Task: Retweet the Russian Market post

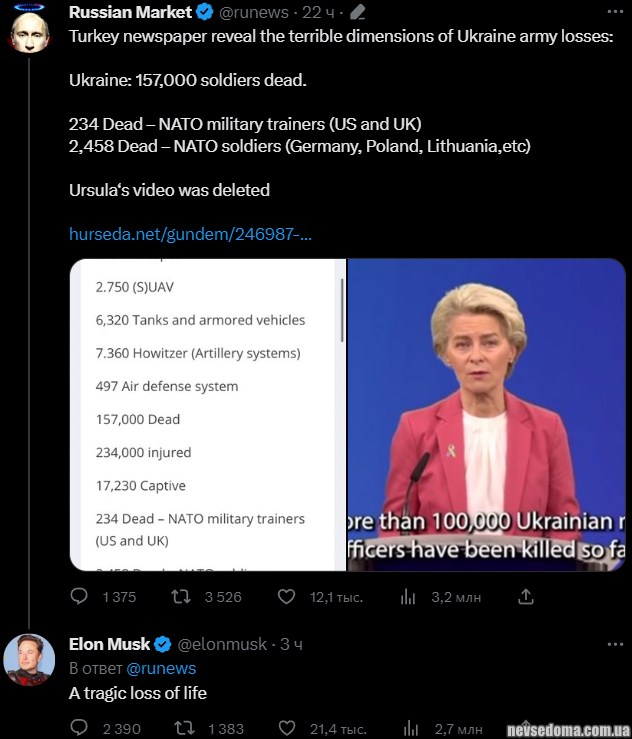Action: (x=181, y=597)
